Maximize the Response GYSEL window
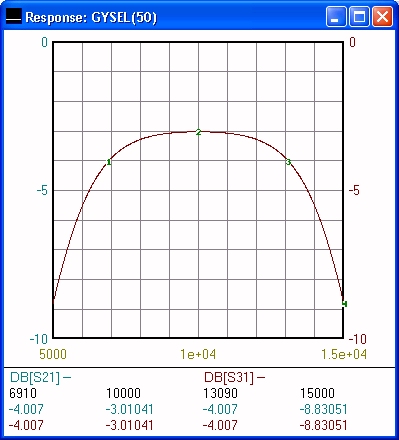Viewport: 399px width, 440px height. point(359,16)
